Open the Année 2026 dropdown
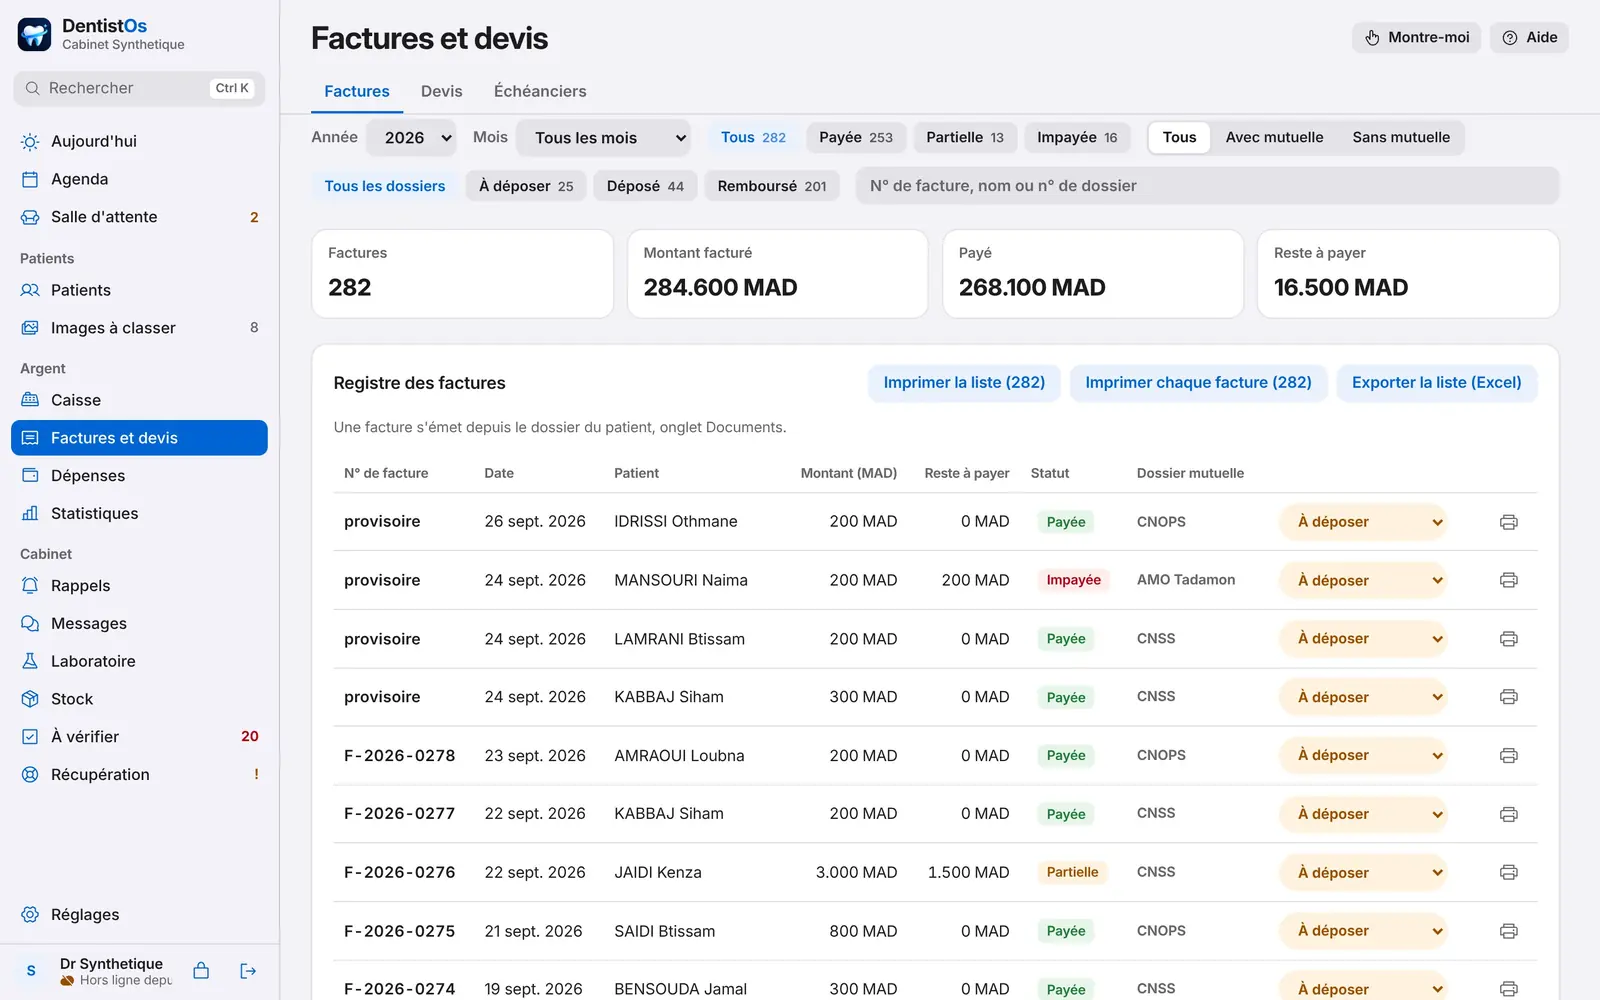 pyautogui.click(x=412, y=138)
